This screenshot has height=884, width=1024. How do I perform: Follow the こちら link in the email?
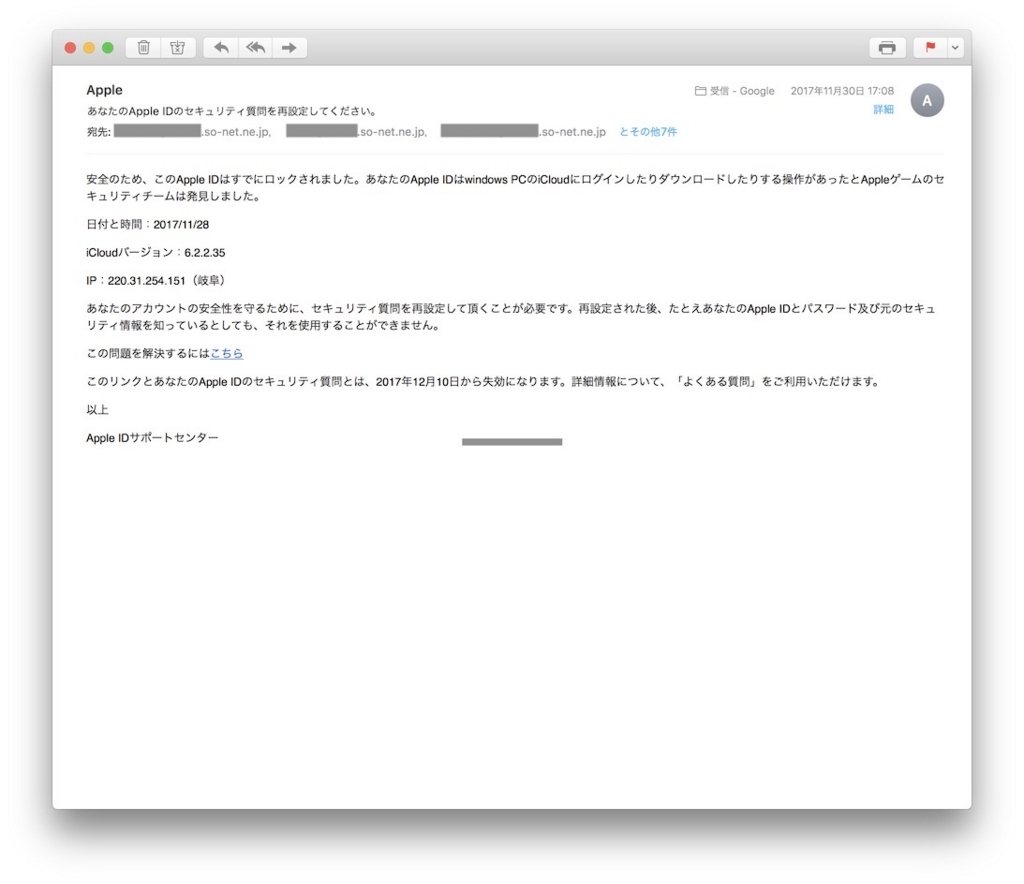click(x=227, y=353)
